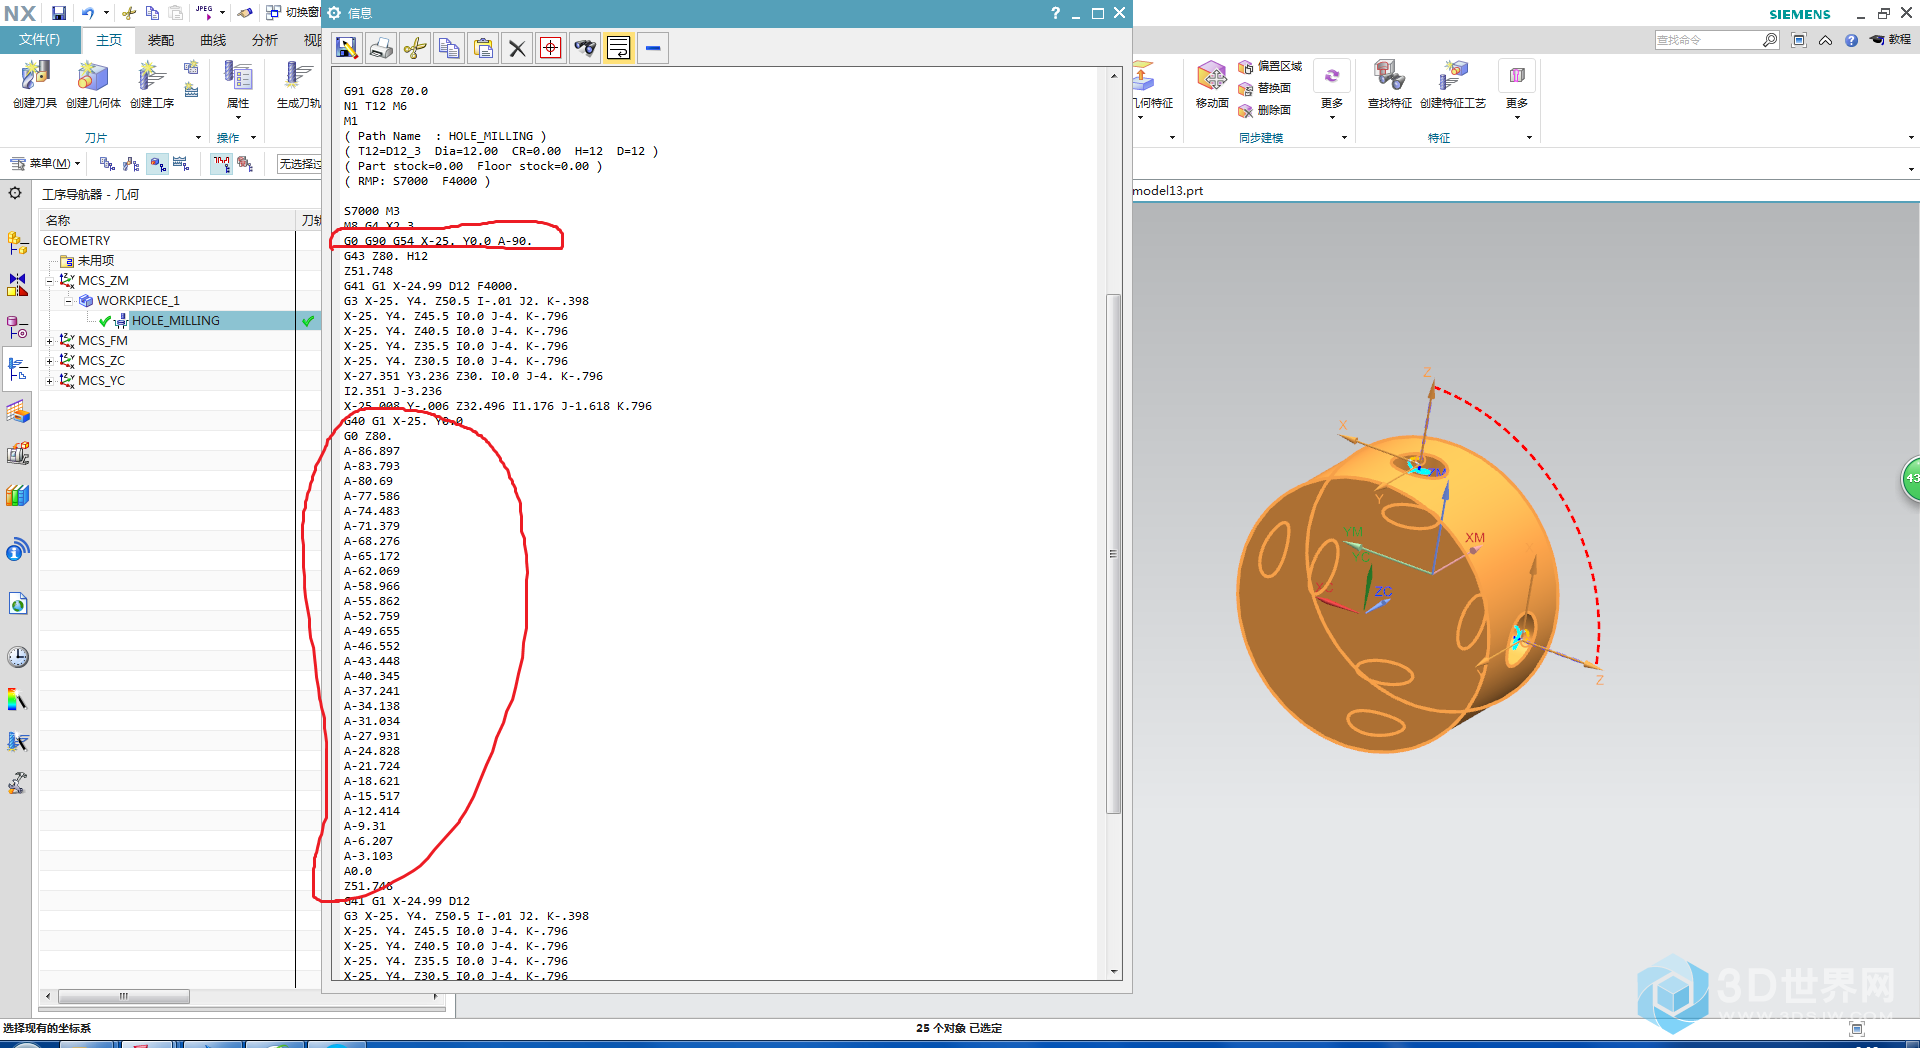Click the 名称 column header
The height and width of the screenshot is (1048, 1920).
click(167, 220)
